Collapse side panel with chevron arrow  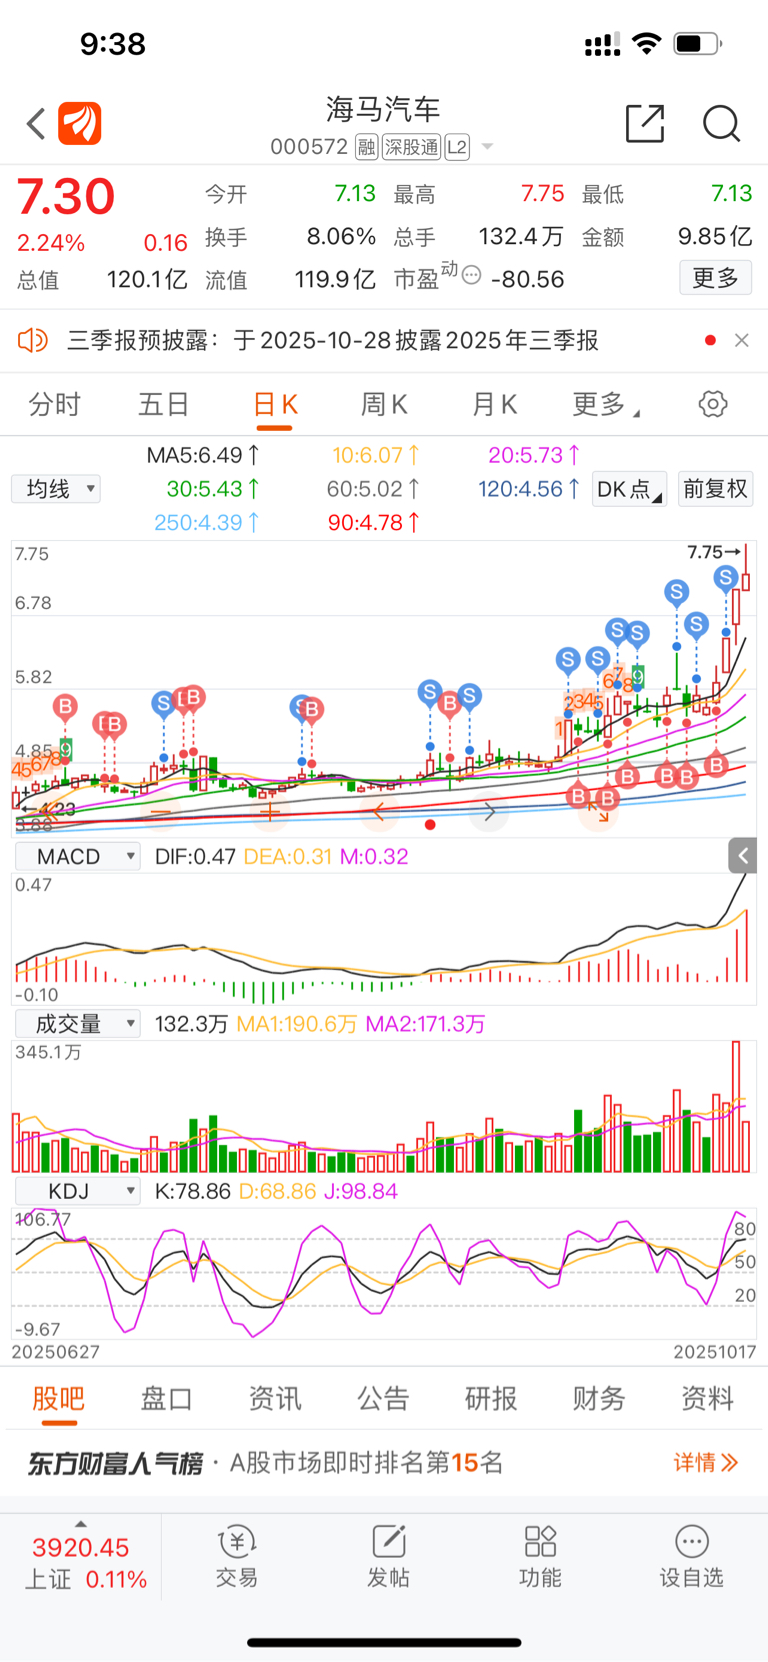pos(742,856)
